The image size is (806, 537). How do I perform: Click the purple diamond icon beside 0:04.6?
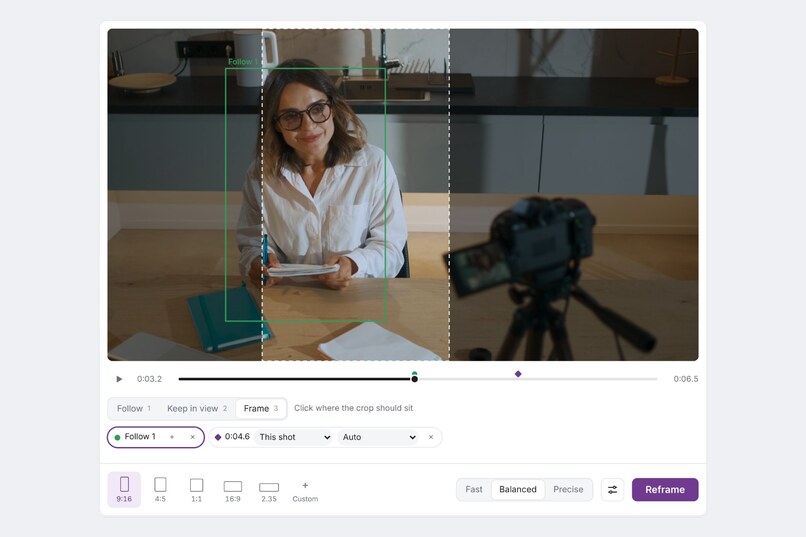[218, 437]
